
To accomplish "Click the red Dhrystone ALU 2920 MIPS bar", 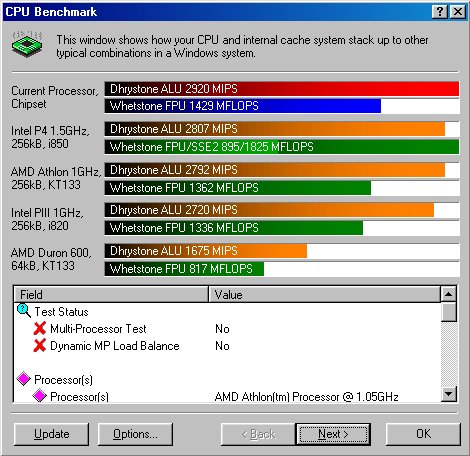I will pos(282,89).
